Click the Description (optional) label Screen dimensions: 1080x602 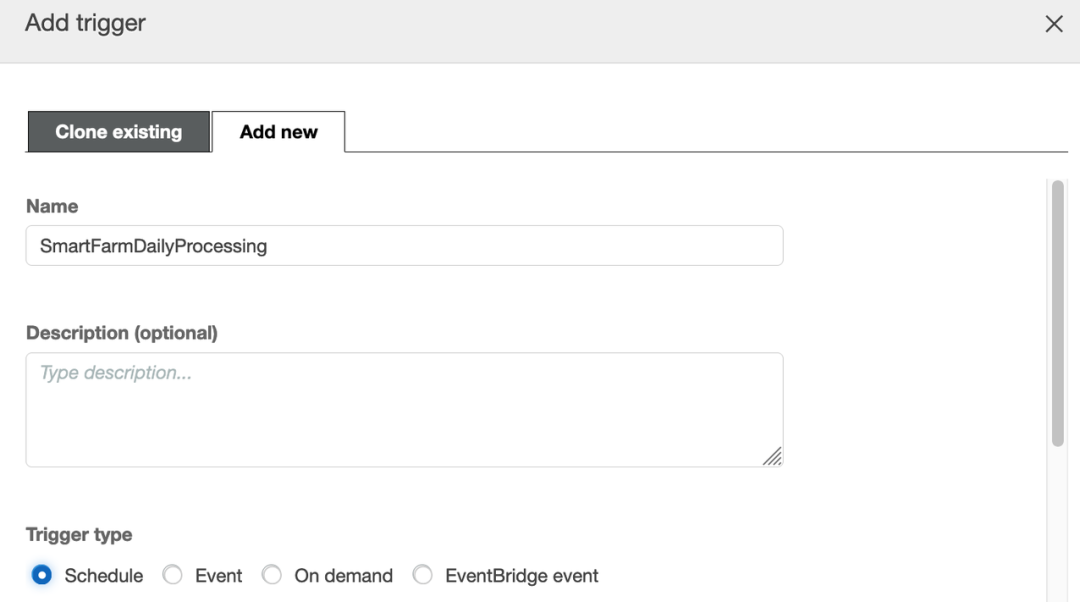[122, 333]
